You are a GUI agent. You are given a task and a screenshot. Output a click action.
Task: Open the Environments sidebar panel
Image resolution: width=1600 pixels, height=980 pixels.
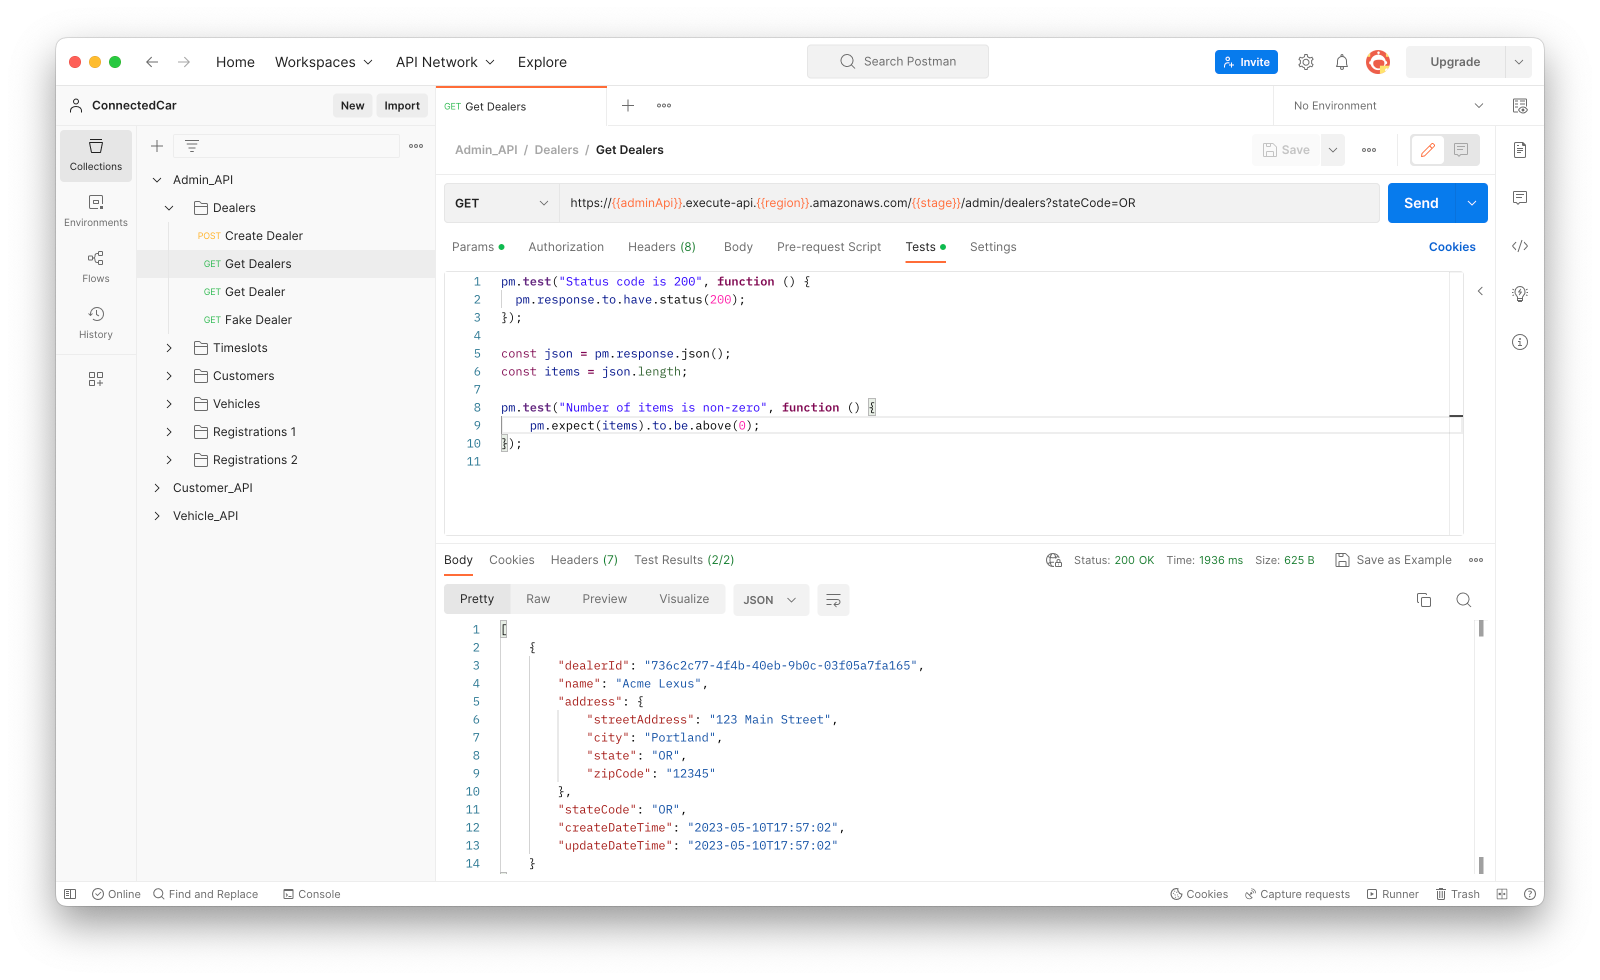(96, 211)
